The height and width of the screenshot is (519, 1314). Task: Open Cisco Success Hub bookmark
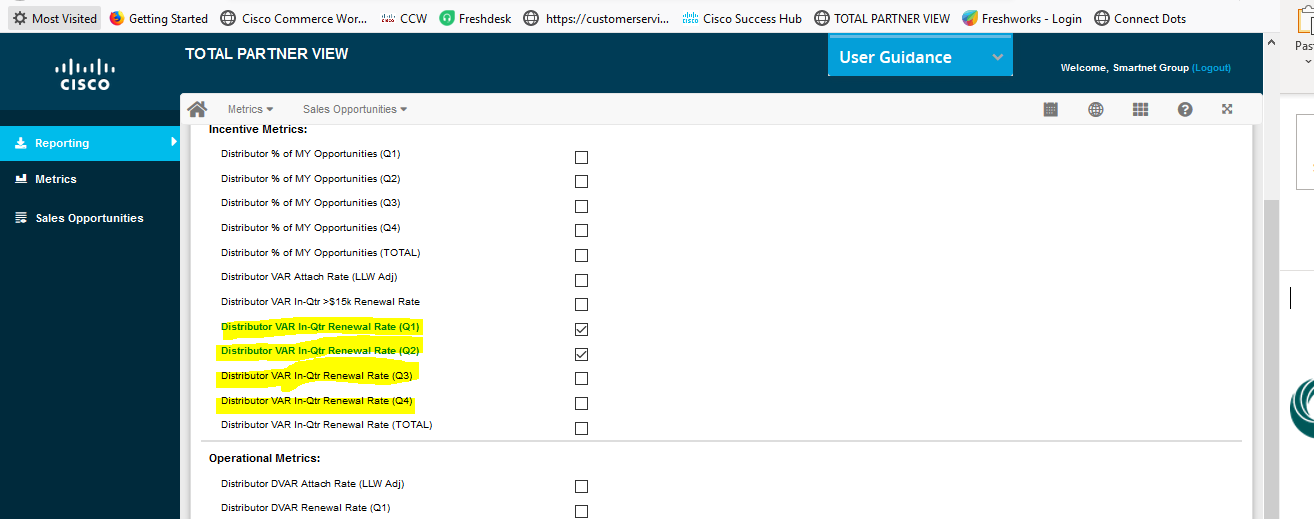pyautogui.click(x=742, y=18)
